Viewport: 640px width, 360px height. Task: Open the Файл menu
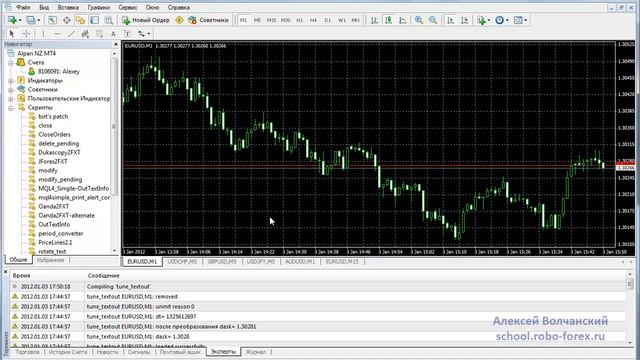pyautogui.click(x=23, y=7)
